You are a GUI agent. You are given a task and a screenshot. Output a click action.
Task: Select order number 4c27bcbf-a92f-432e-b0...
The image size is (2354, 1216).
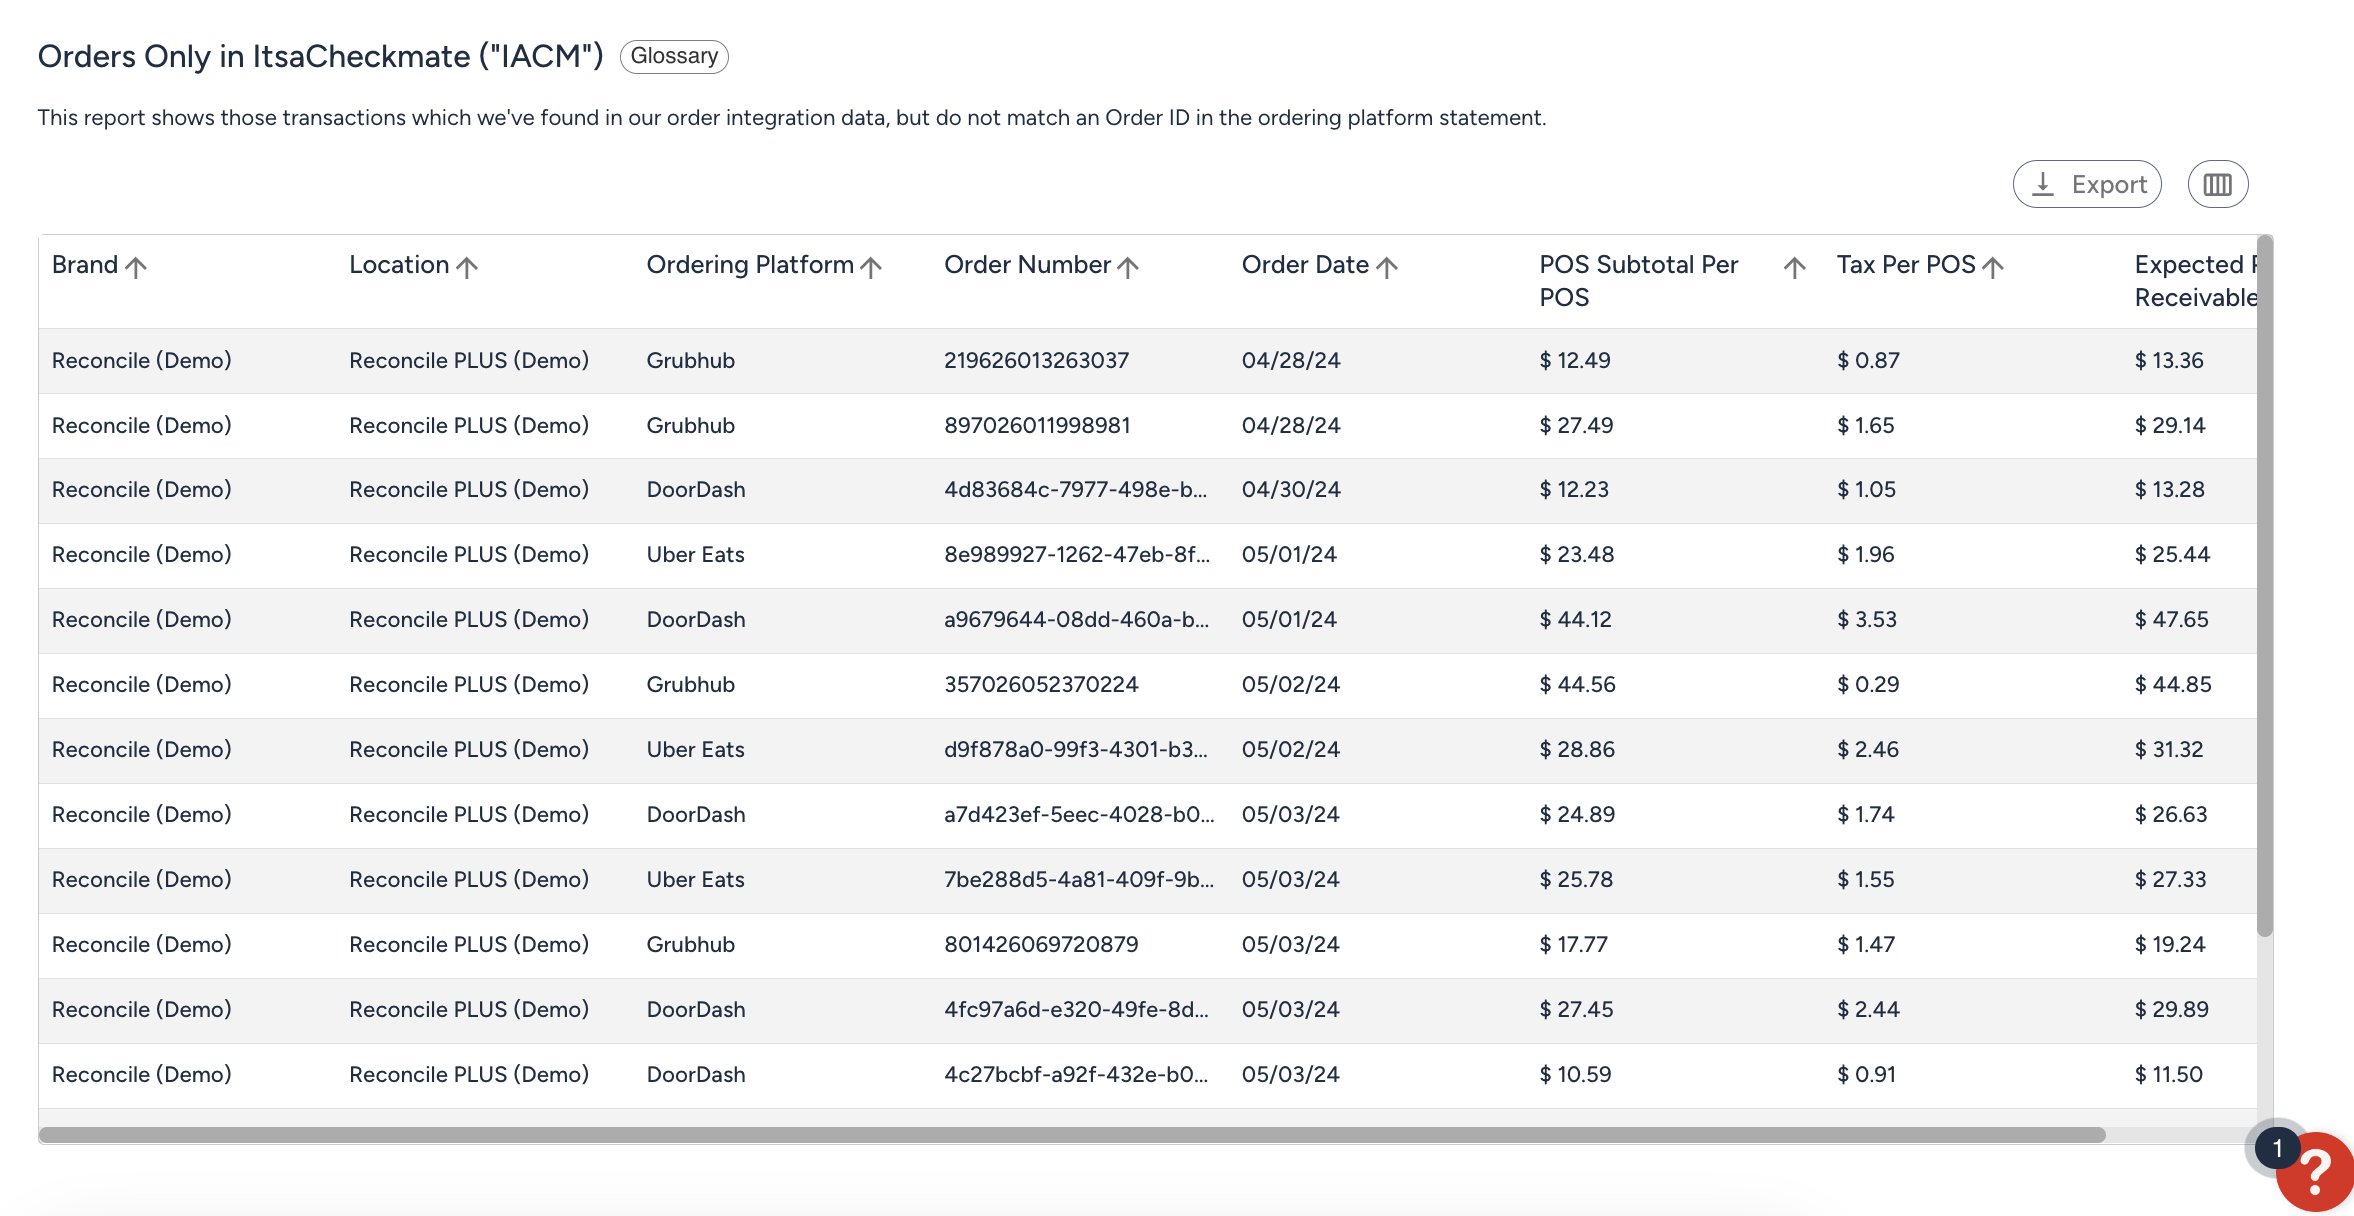tap(1076, 1075)
